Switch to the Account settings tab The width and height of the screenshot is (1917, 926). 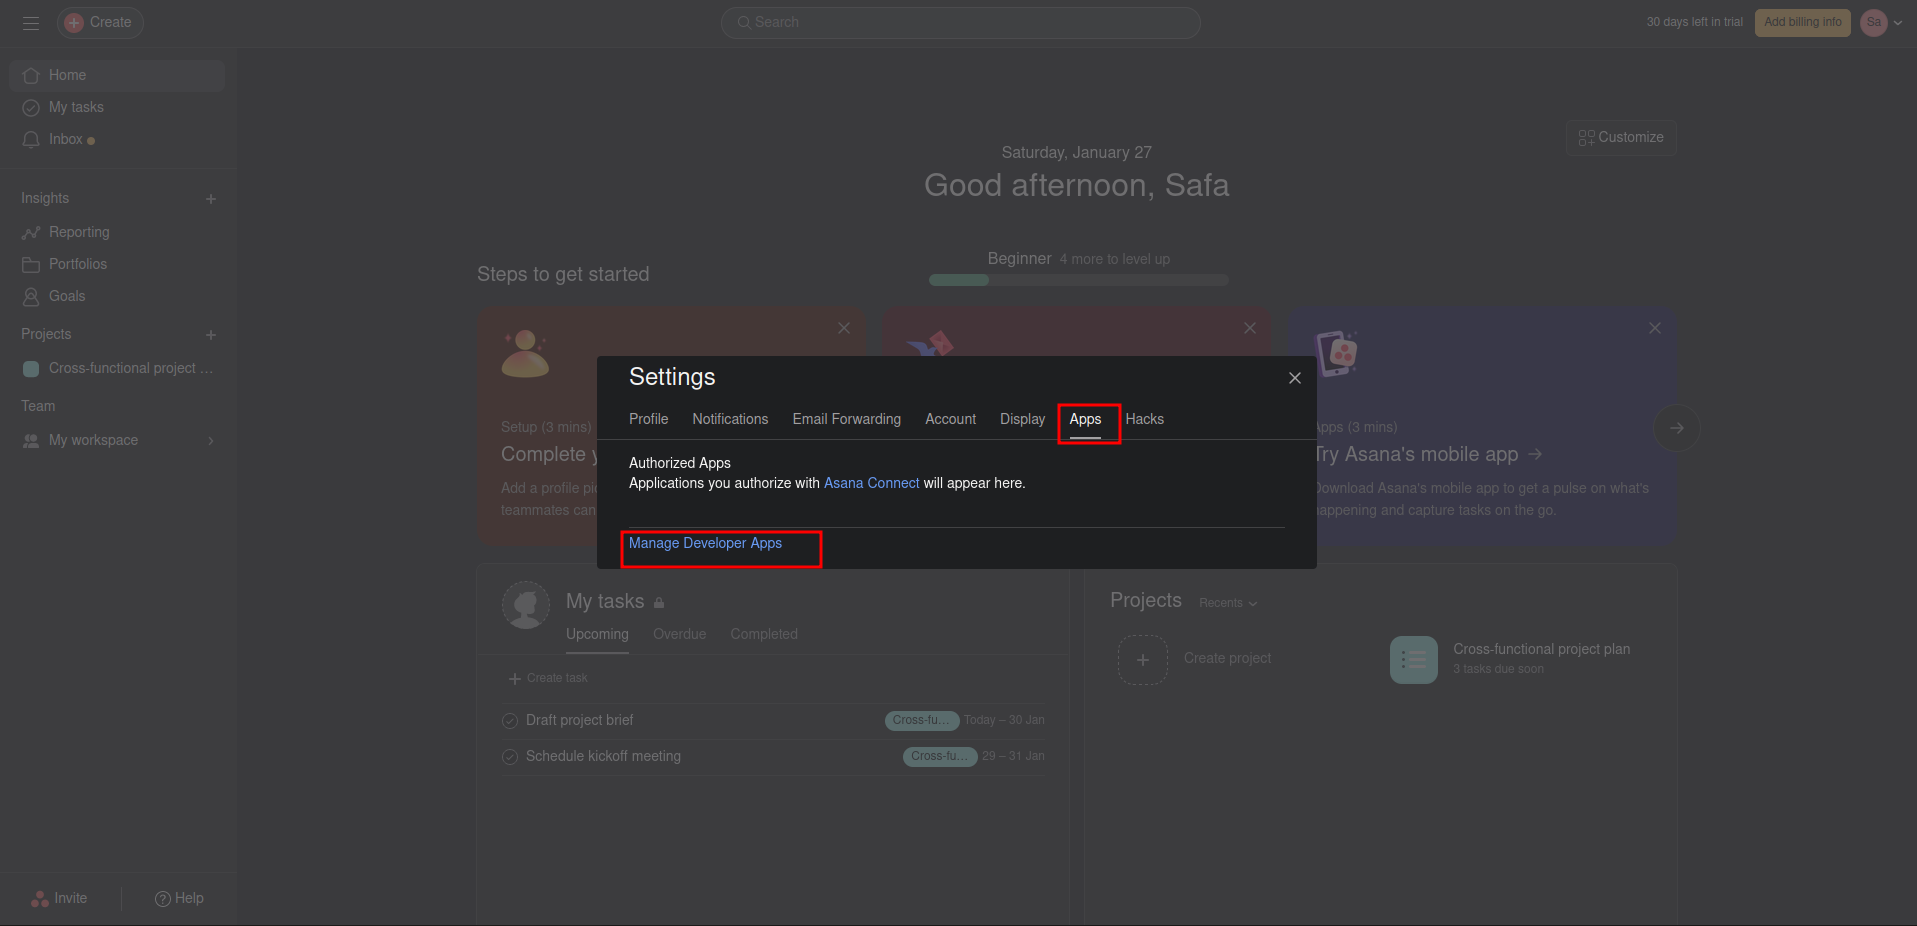click(x=950, y=419)
